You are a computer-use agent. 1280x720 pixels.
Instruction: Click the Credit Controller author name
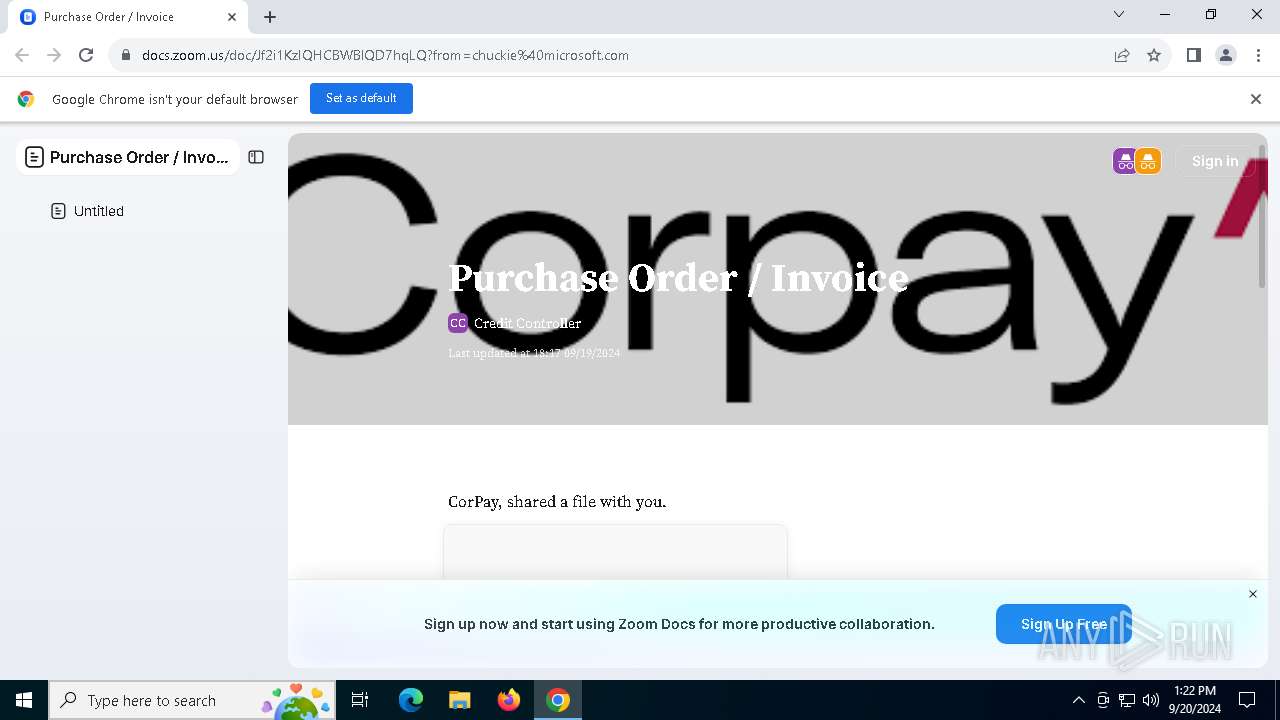click(x=527, y=323)
